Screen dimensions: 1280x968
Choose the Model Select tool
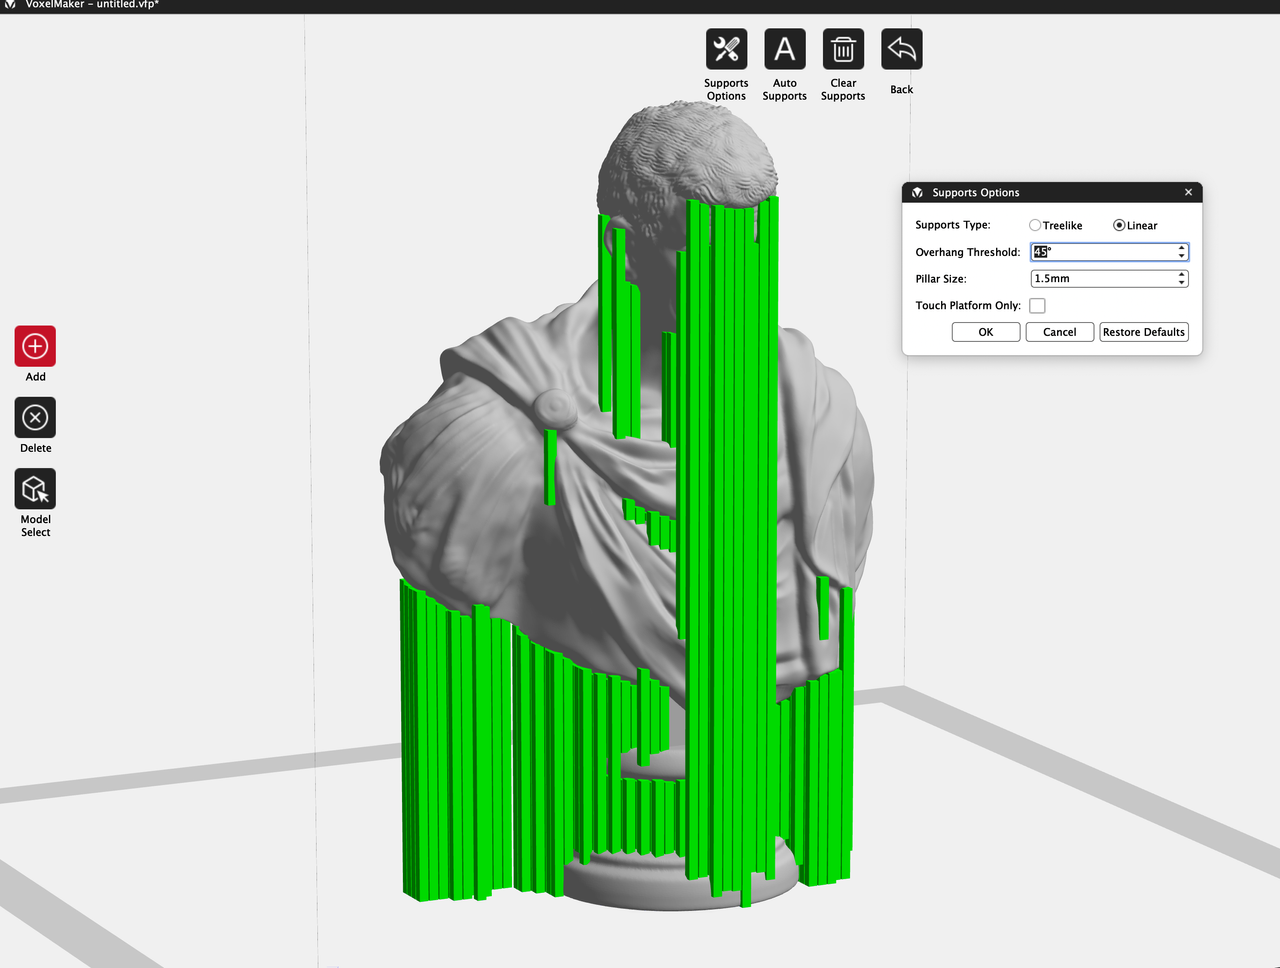[x=35, y=489]
